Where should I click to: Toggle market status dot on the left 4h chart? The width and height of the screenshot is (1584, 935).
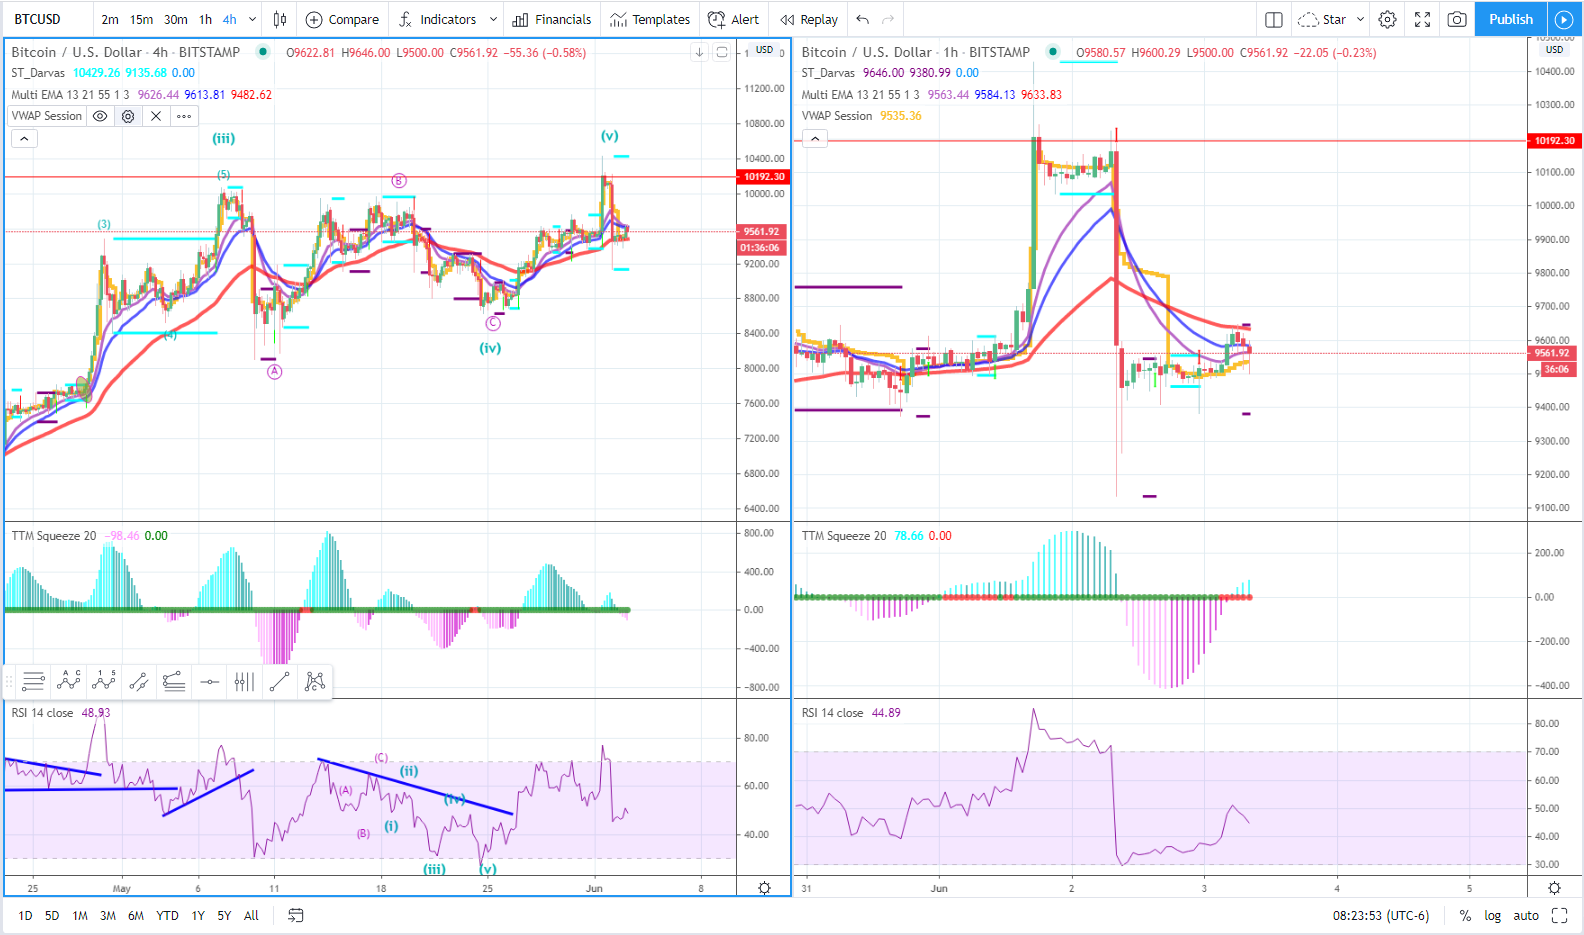pyautogui.click(x=263, y=52)
